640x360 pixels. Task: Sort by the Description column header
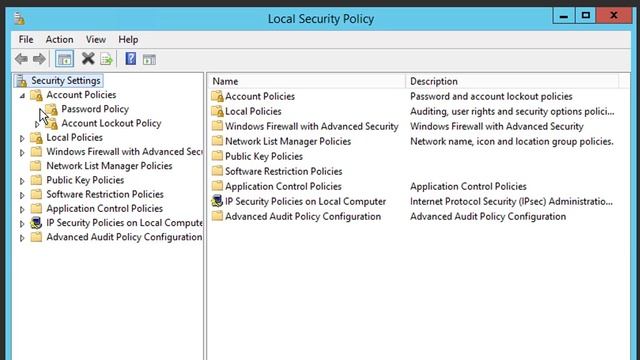click(512, 81)
